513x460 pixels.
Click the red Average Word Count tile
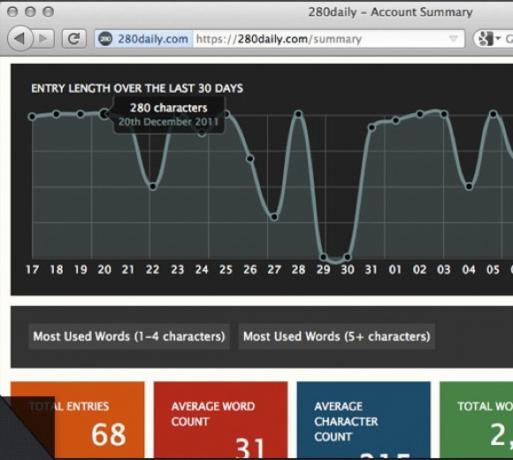pyautogui.click(x=221, y=420)
